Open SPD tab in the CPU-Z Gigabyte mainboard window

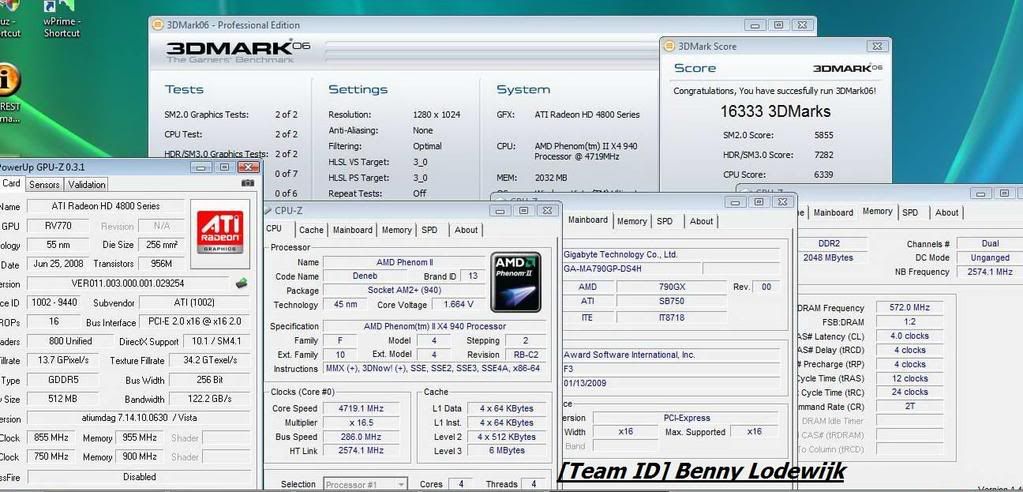click(x=665, y=222)
